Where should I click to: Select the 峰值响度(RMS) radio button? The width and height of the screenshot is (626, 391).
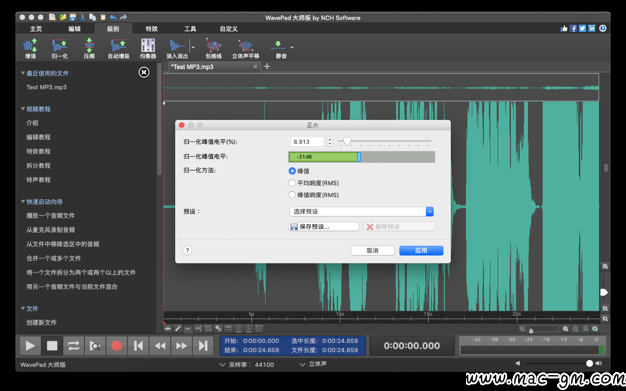(292, 195)
